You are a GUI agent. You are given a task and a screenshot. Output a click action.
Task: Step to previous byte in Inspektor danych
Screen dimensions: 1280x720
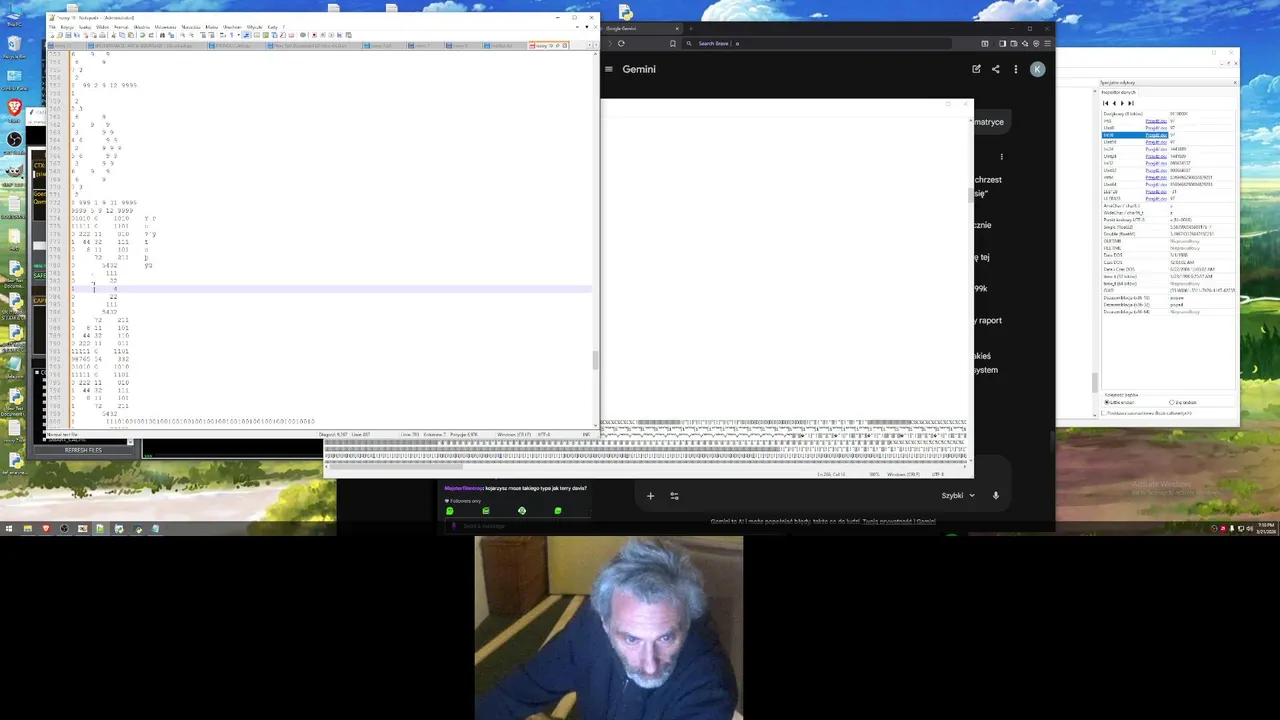click(1114, 103)
